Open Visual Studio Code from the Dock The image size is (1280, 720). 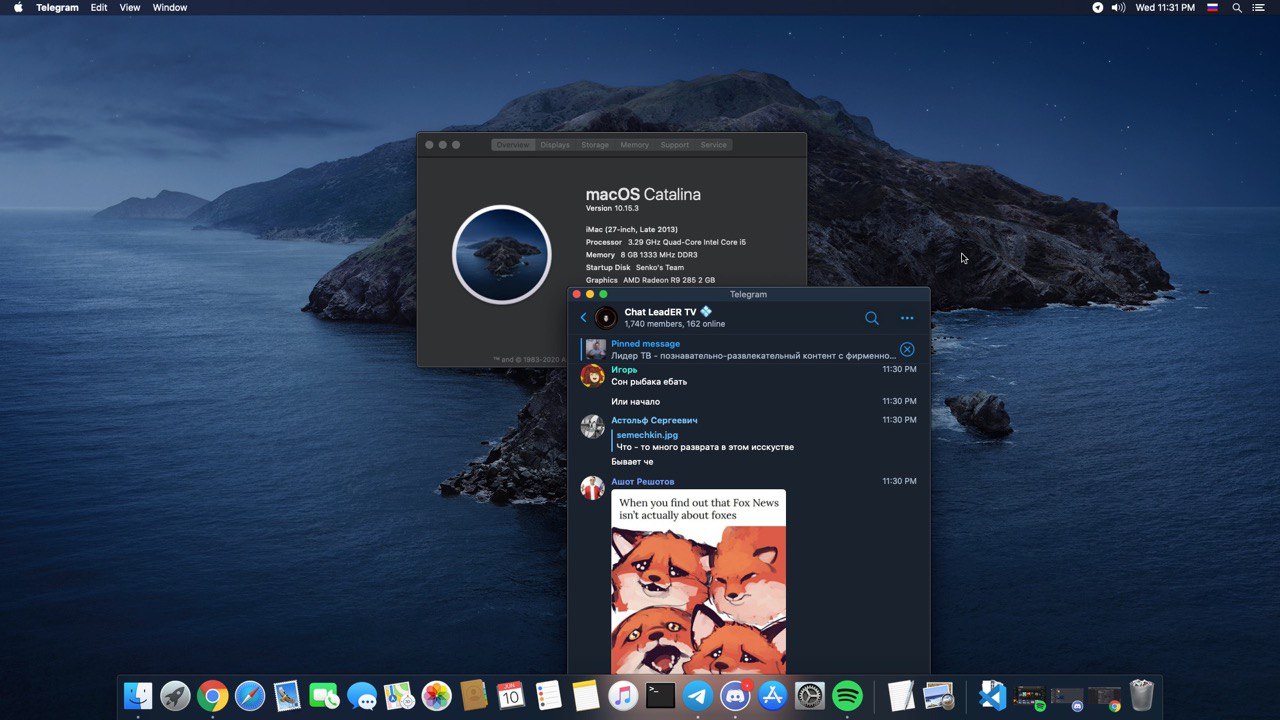pos(992,695)
